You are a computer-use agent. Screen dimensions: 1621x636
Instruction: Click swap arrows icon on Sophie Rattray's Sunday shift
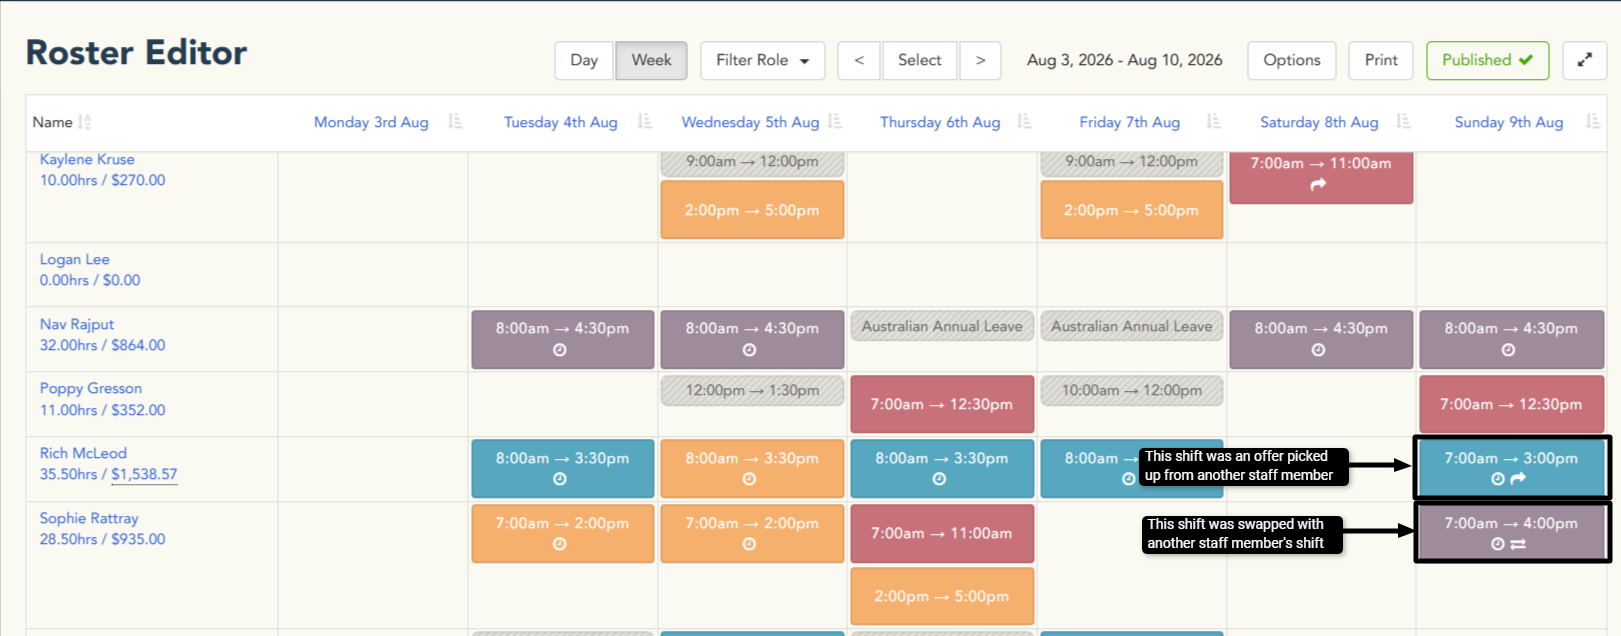pyautogui.click(x=1518, y=544)
